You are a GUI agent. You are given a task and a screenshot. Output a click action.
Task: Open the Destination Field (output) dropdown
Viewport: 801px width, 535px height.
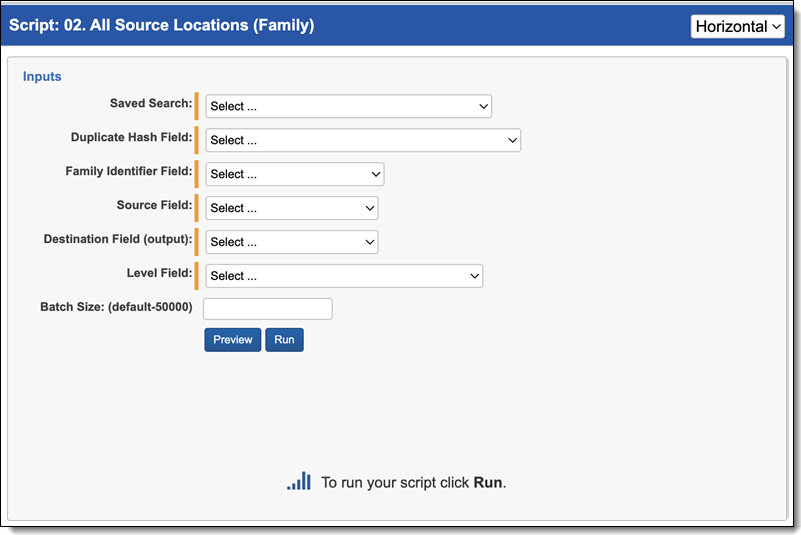tap(291, 242)
